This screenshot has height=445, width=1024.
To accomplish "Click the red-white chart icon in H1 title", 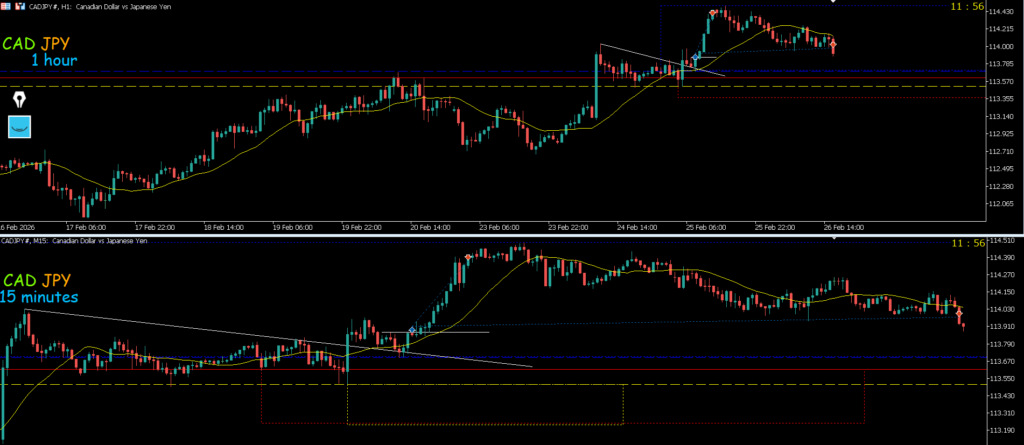I will pyautogui.click(x=19, y=6).
